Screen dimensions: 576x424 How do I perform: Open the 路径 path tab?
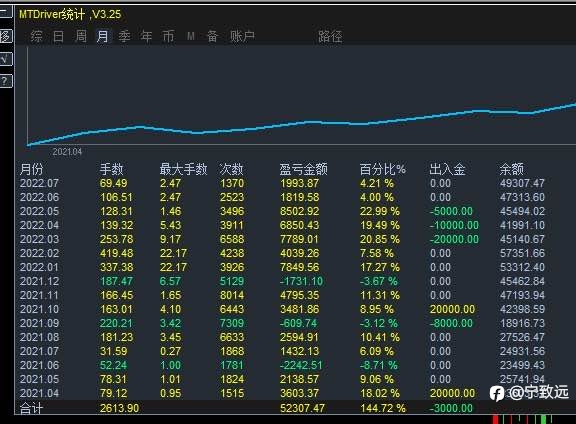pyautogui.click(x=330, y=36)
